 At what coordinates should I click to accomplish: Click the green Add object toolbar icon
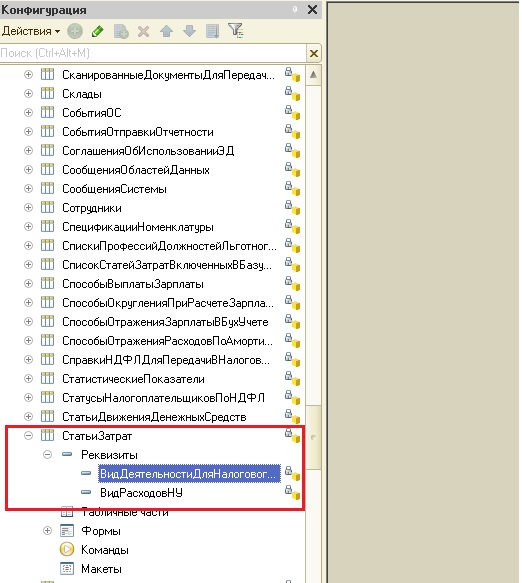[x=75, y=31]
